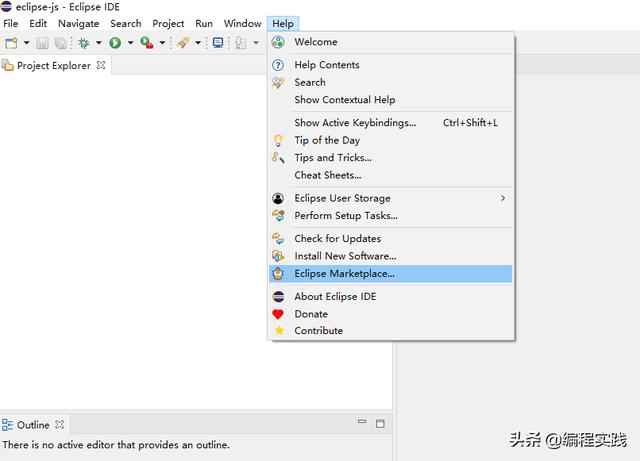Select Search in the Help menu
640x461 pixels.
[391, 82]
